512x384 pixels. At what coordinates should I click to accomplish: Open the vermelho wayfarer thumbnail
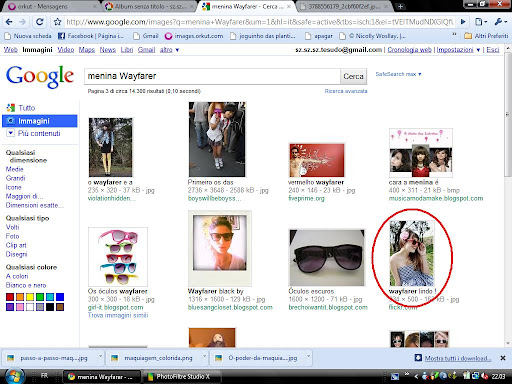coord(317,160)
